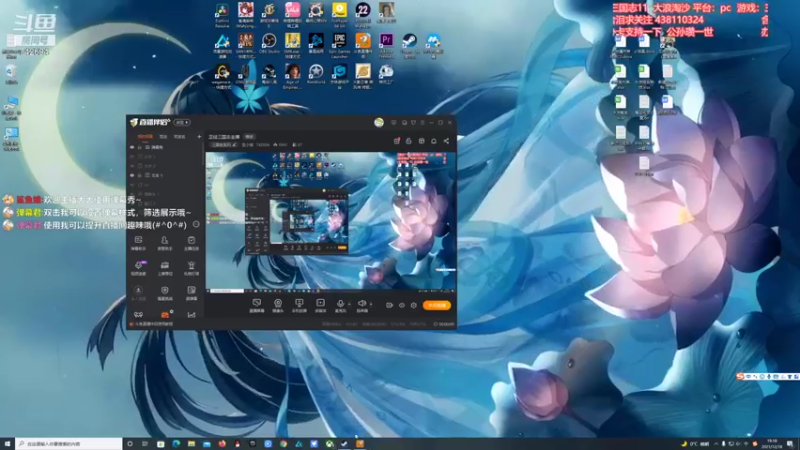800x450 pixels.
Task: Mute the speaker in streaming app
Action: coord(362,304)
